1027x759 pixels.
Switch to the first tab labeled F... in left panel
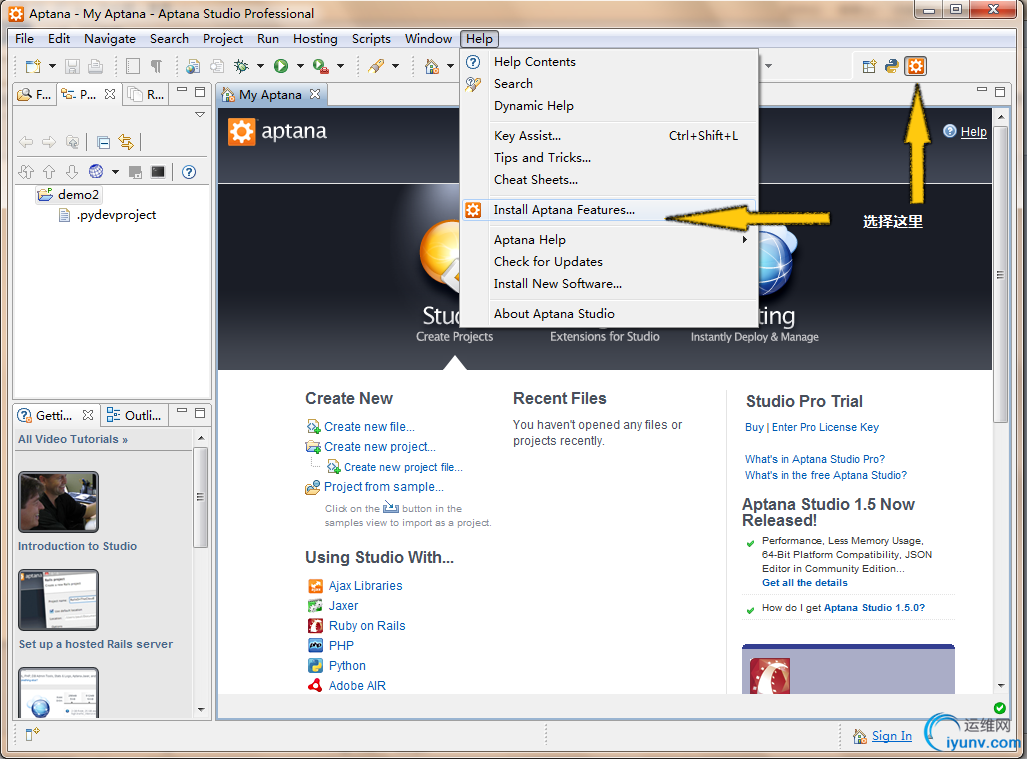click(x=34, y=94)
